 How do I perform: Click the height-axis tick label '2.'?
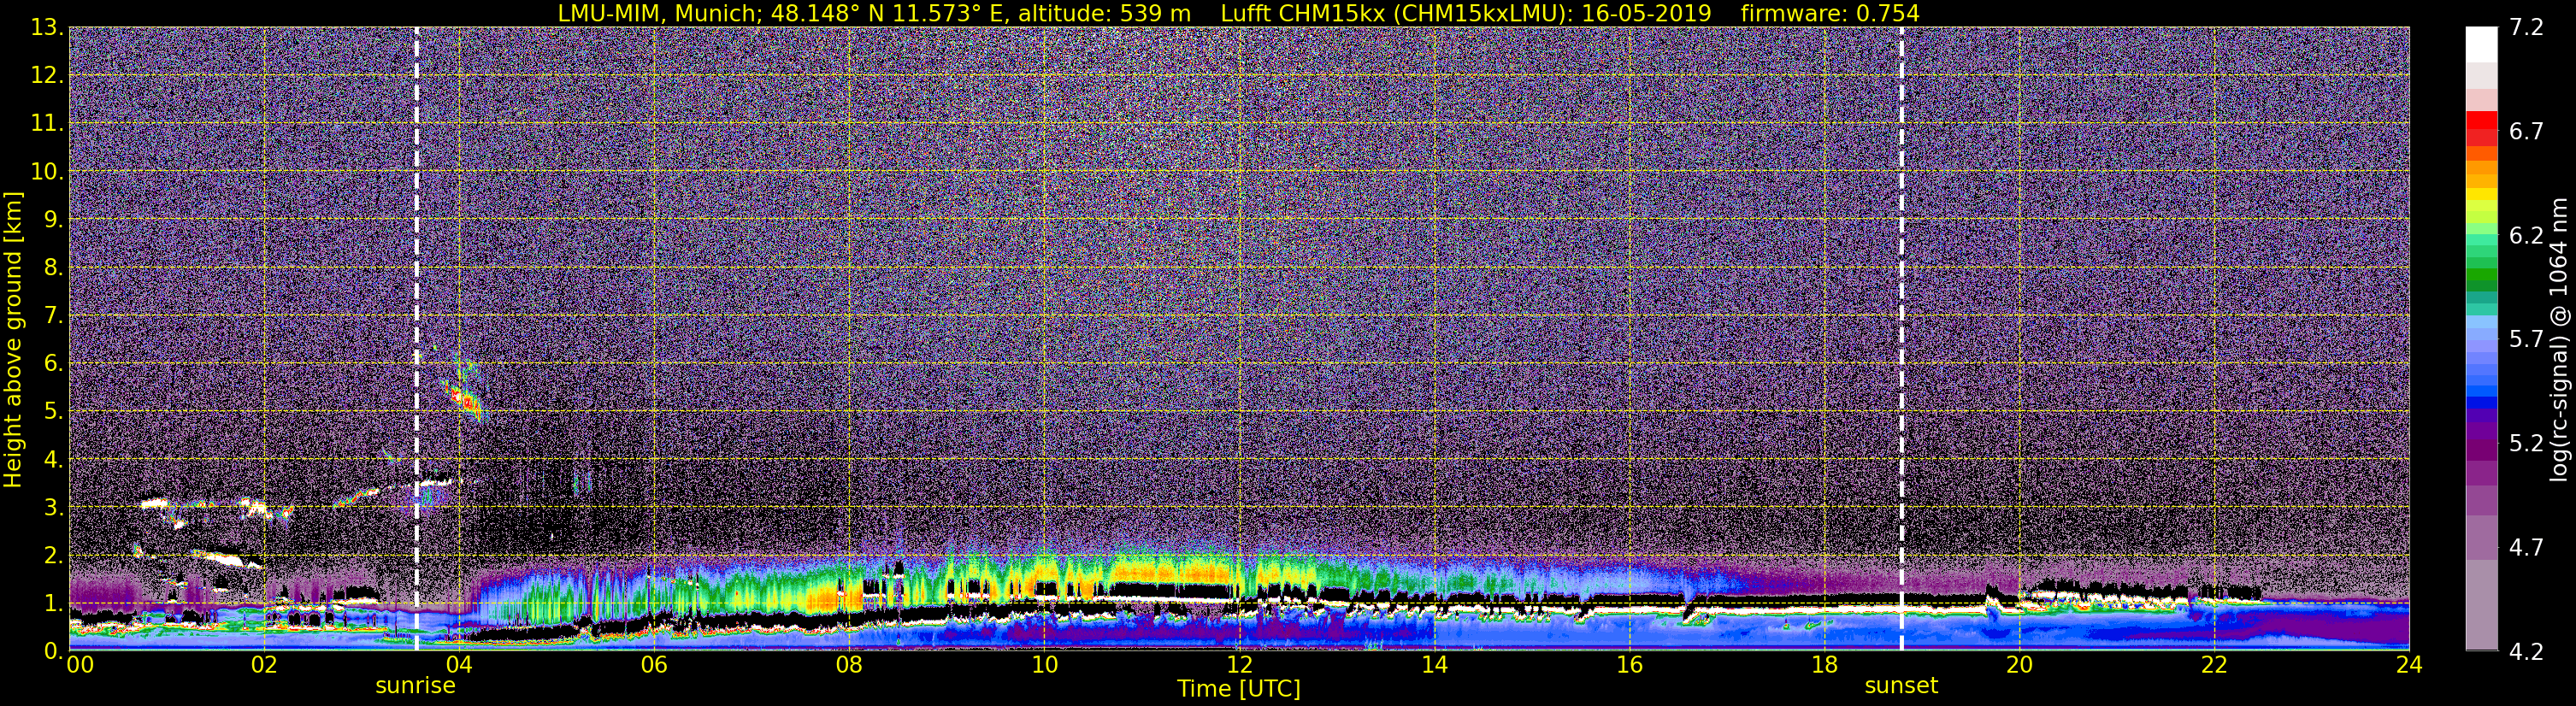pos(53,556)
